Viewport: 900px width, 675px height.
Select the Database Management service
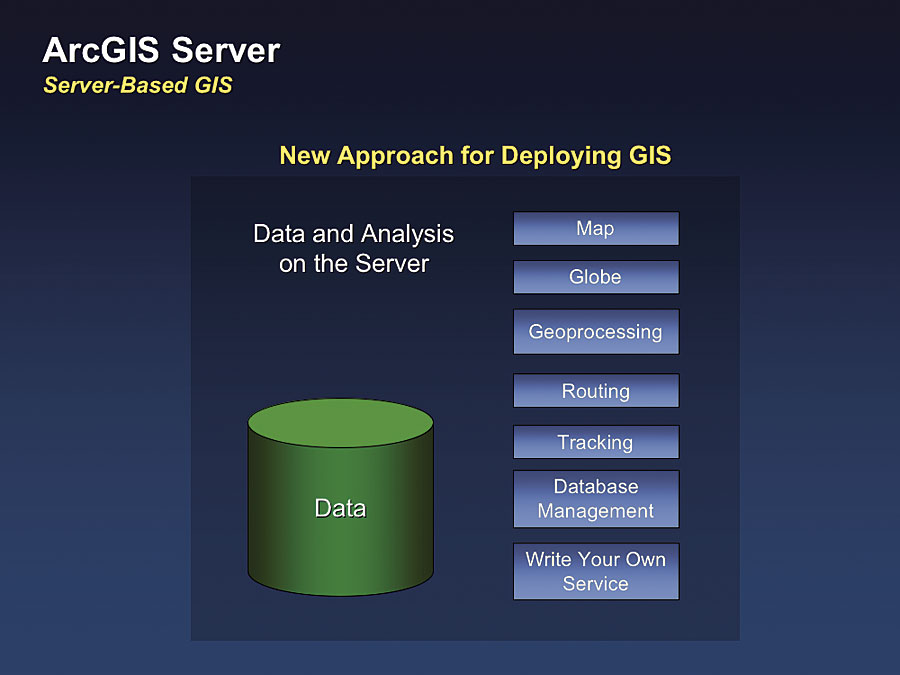click(x=595, y=498)
